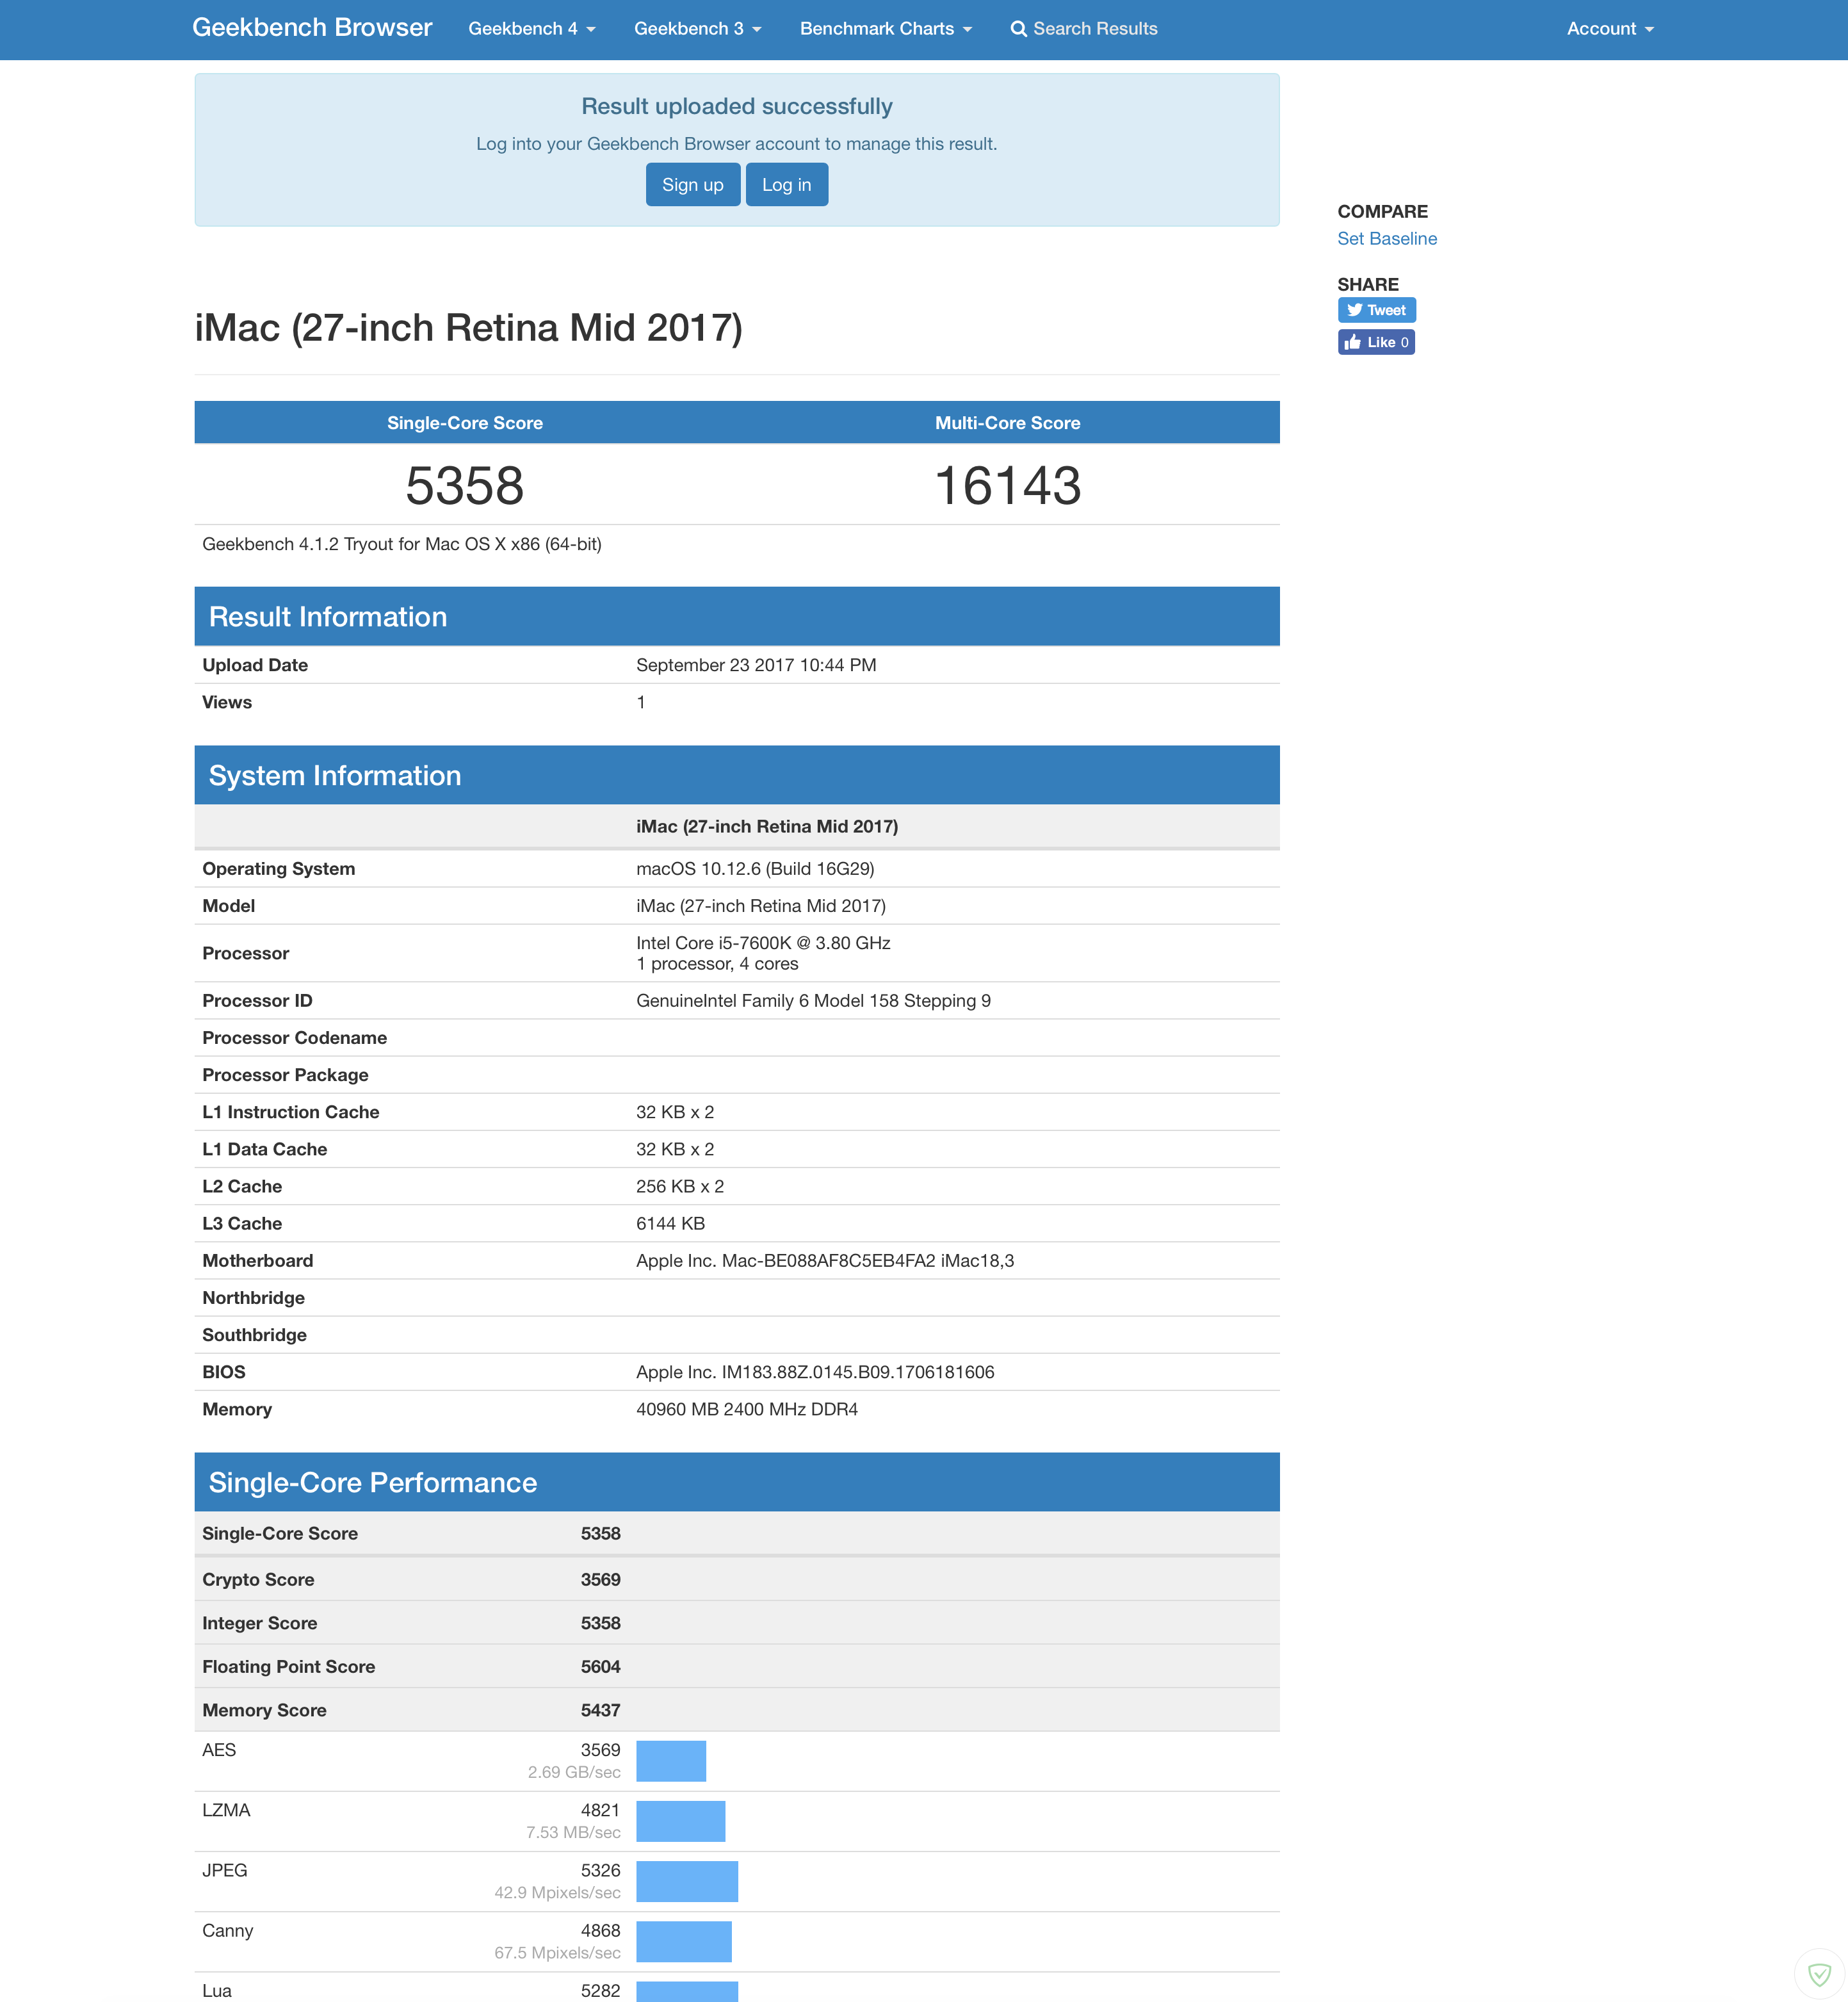The image size is (1848, 2002).
Task: Click the GenuineIntel Family 6 Processor ID value
Action: point(813,1001)
